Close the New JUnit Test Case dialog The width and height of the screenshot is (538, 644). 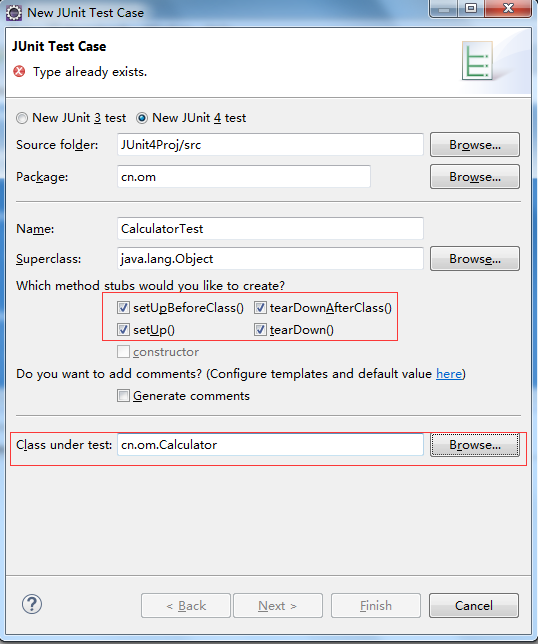click(x=508, y=8)
